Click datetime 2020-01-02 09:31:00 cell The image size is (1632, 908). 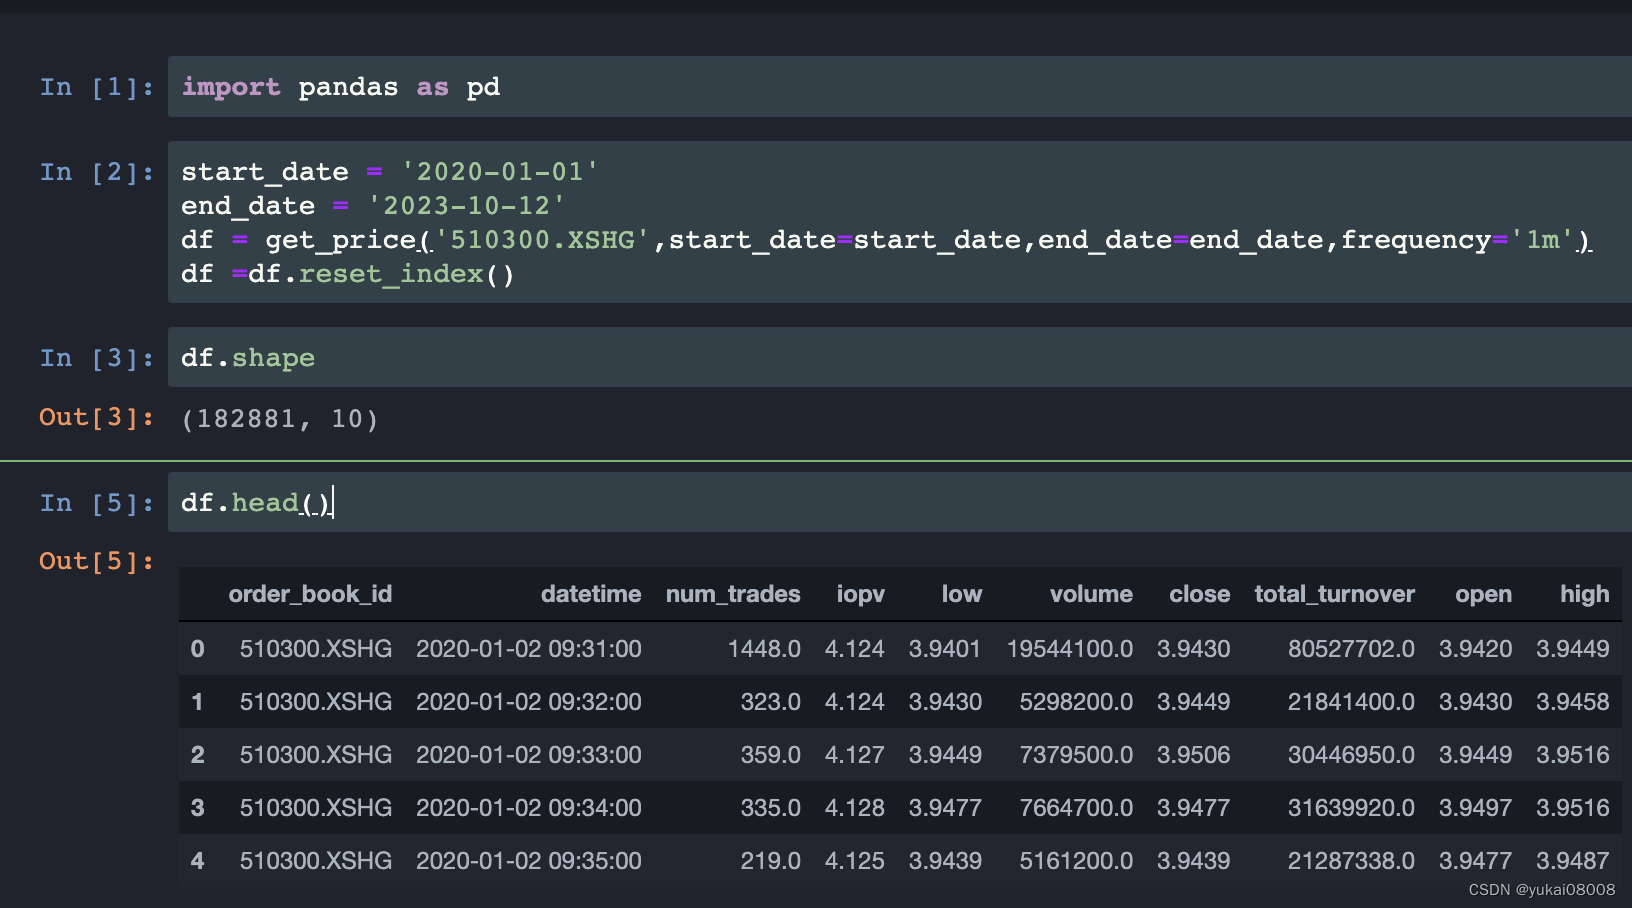529,649
